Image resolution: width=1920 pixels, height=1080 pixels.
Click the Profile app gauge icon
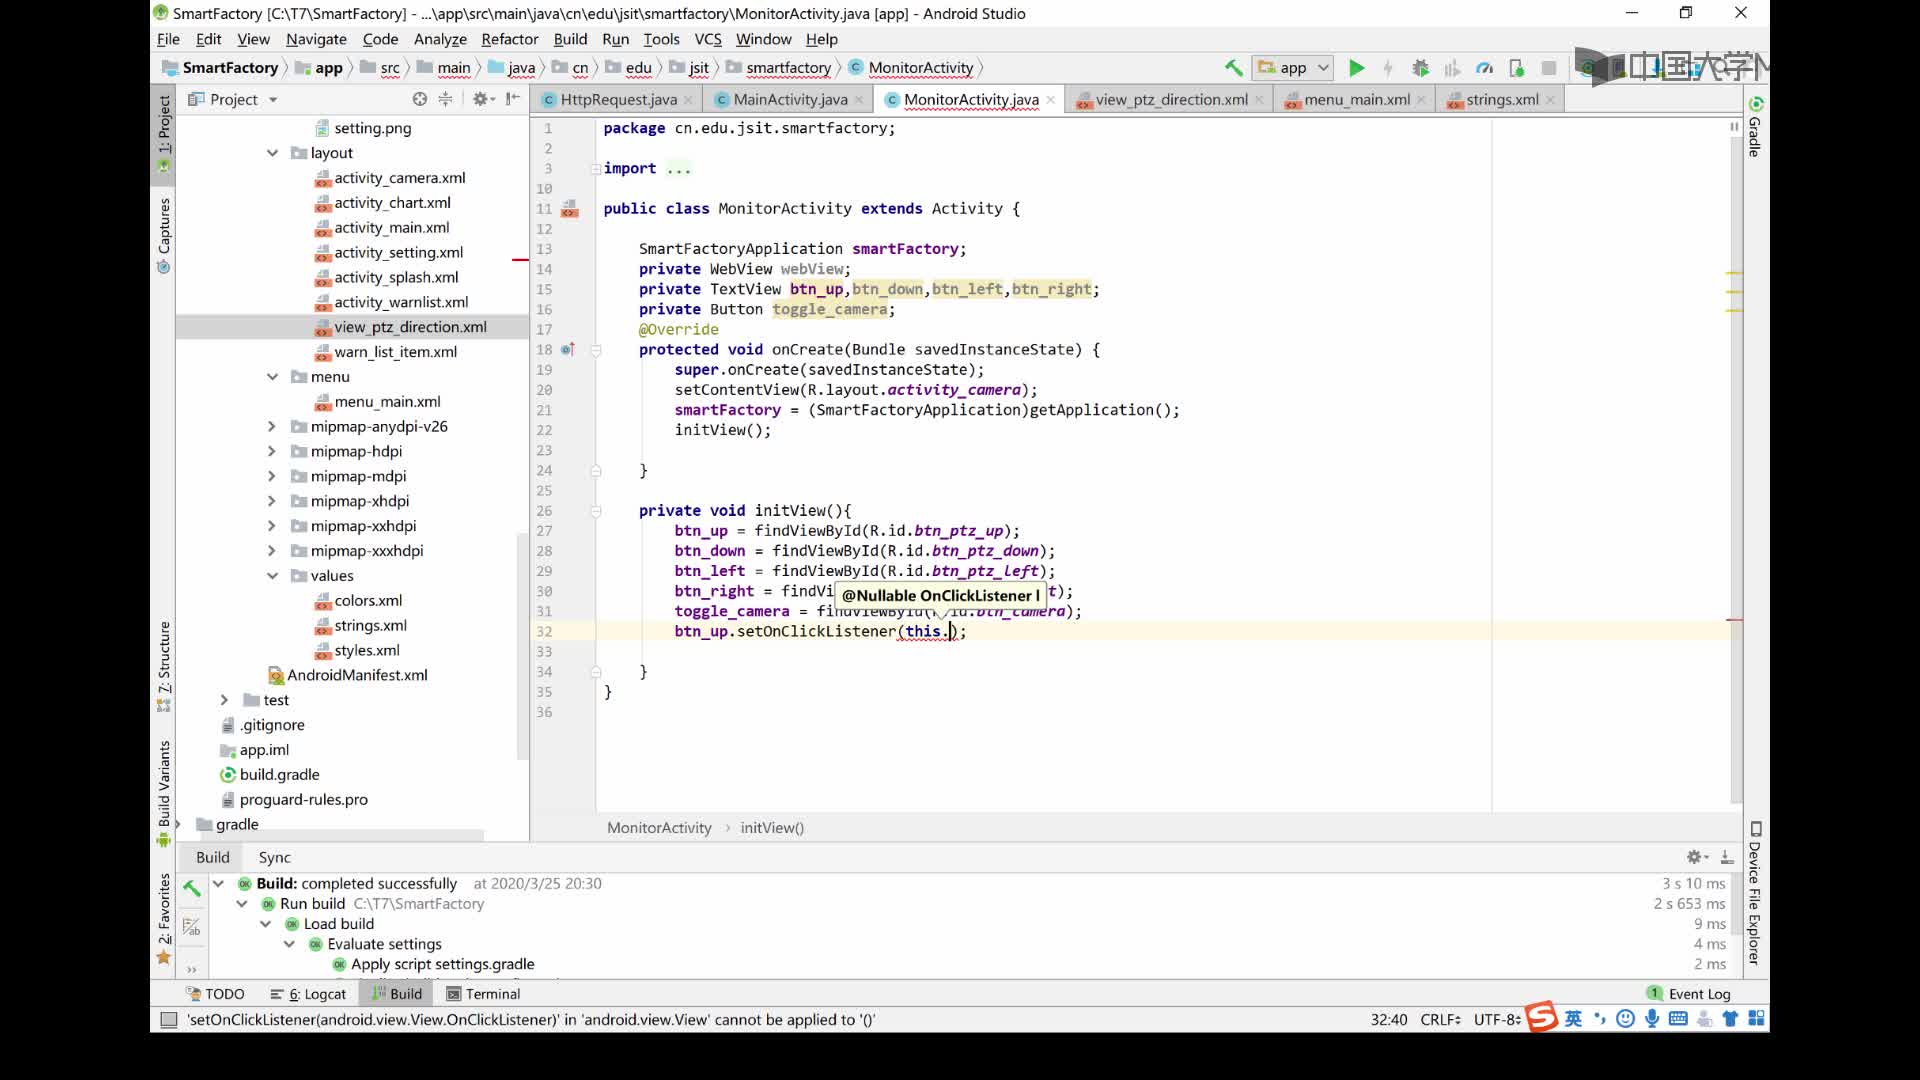tap(1484, 68)
